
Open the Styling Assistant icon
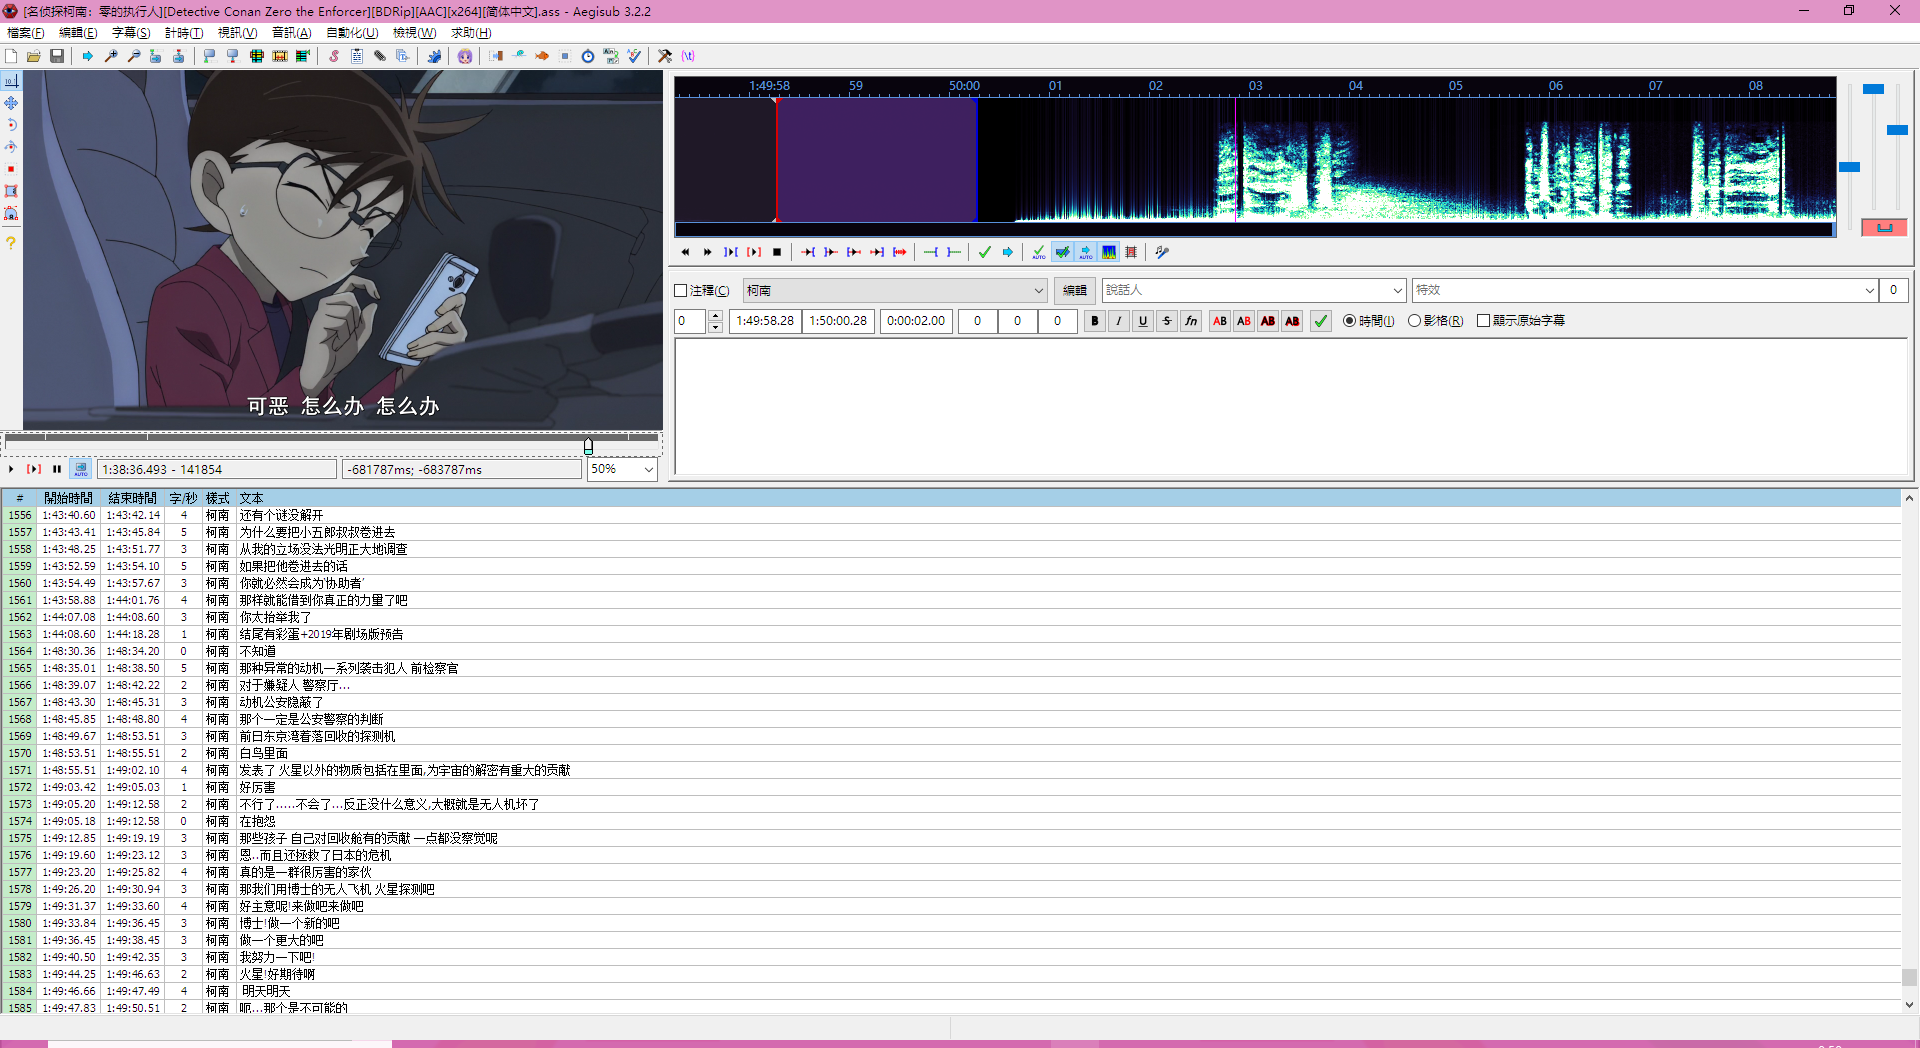(519, 56)
